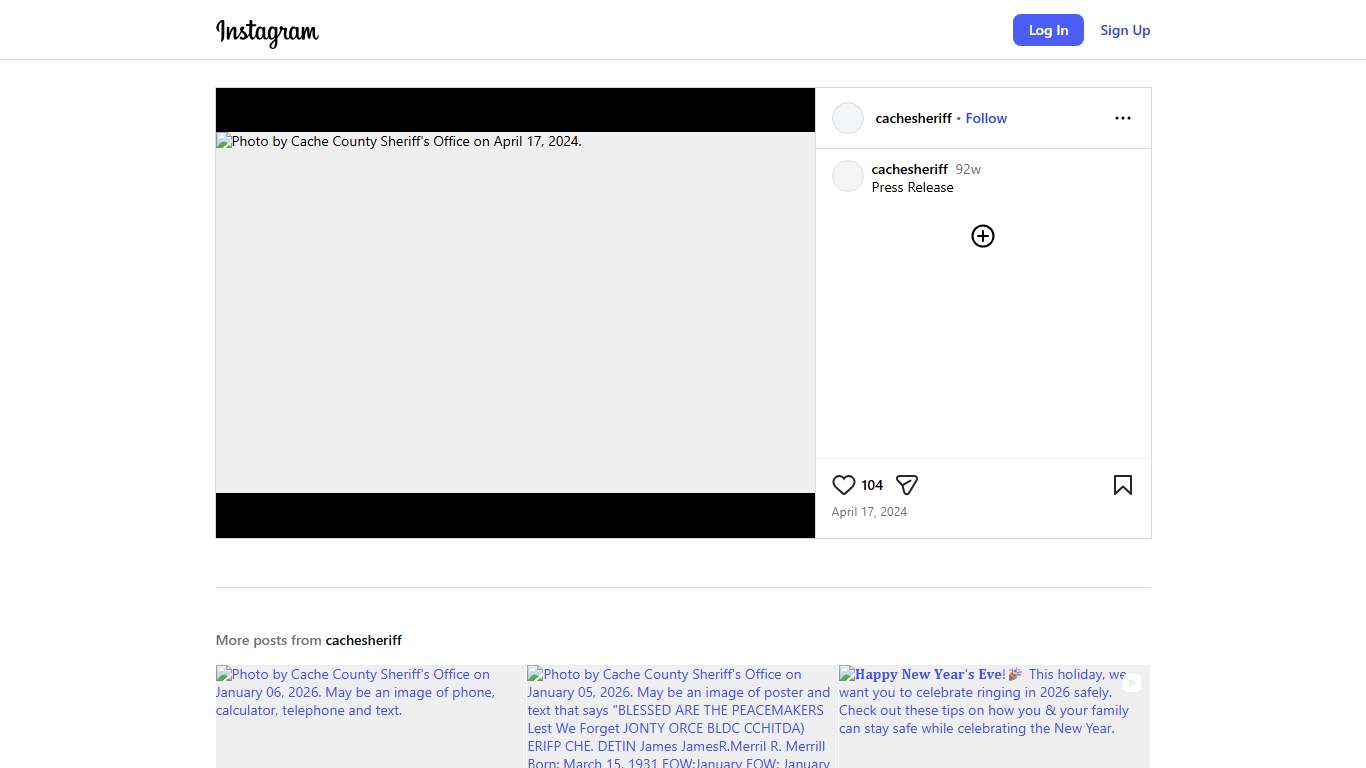The image size is (1366, 768).
Task: Click the main April 17 post photo
Action: [x=515, y=312]
